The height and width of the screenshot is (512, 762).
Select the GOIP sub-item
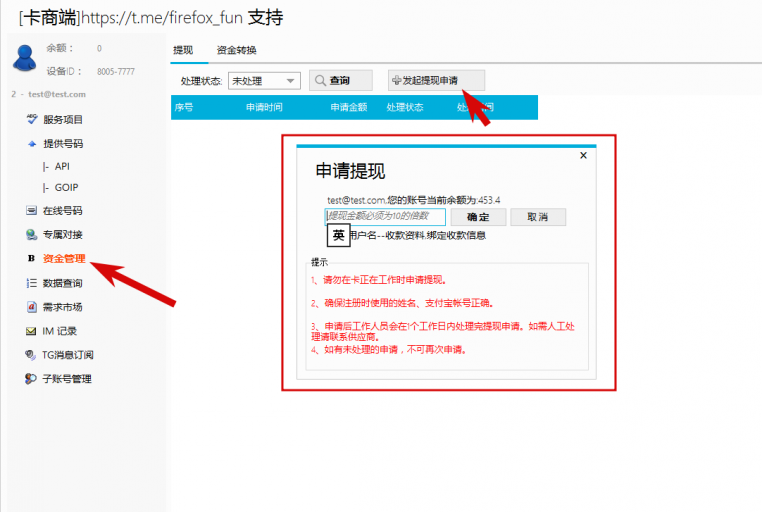(x=66, y=188)
